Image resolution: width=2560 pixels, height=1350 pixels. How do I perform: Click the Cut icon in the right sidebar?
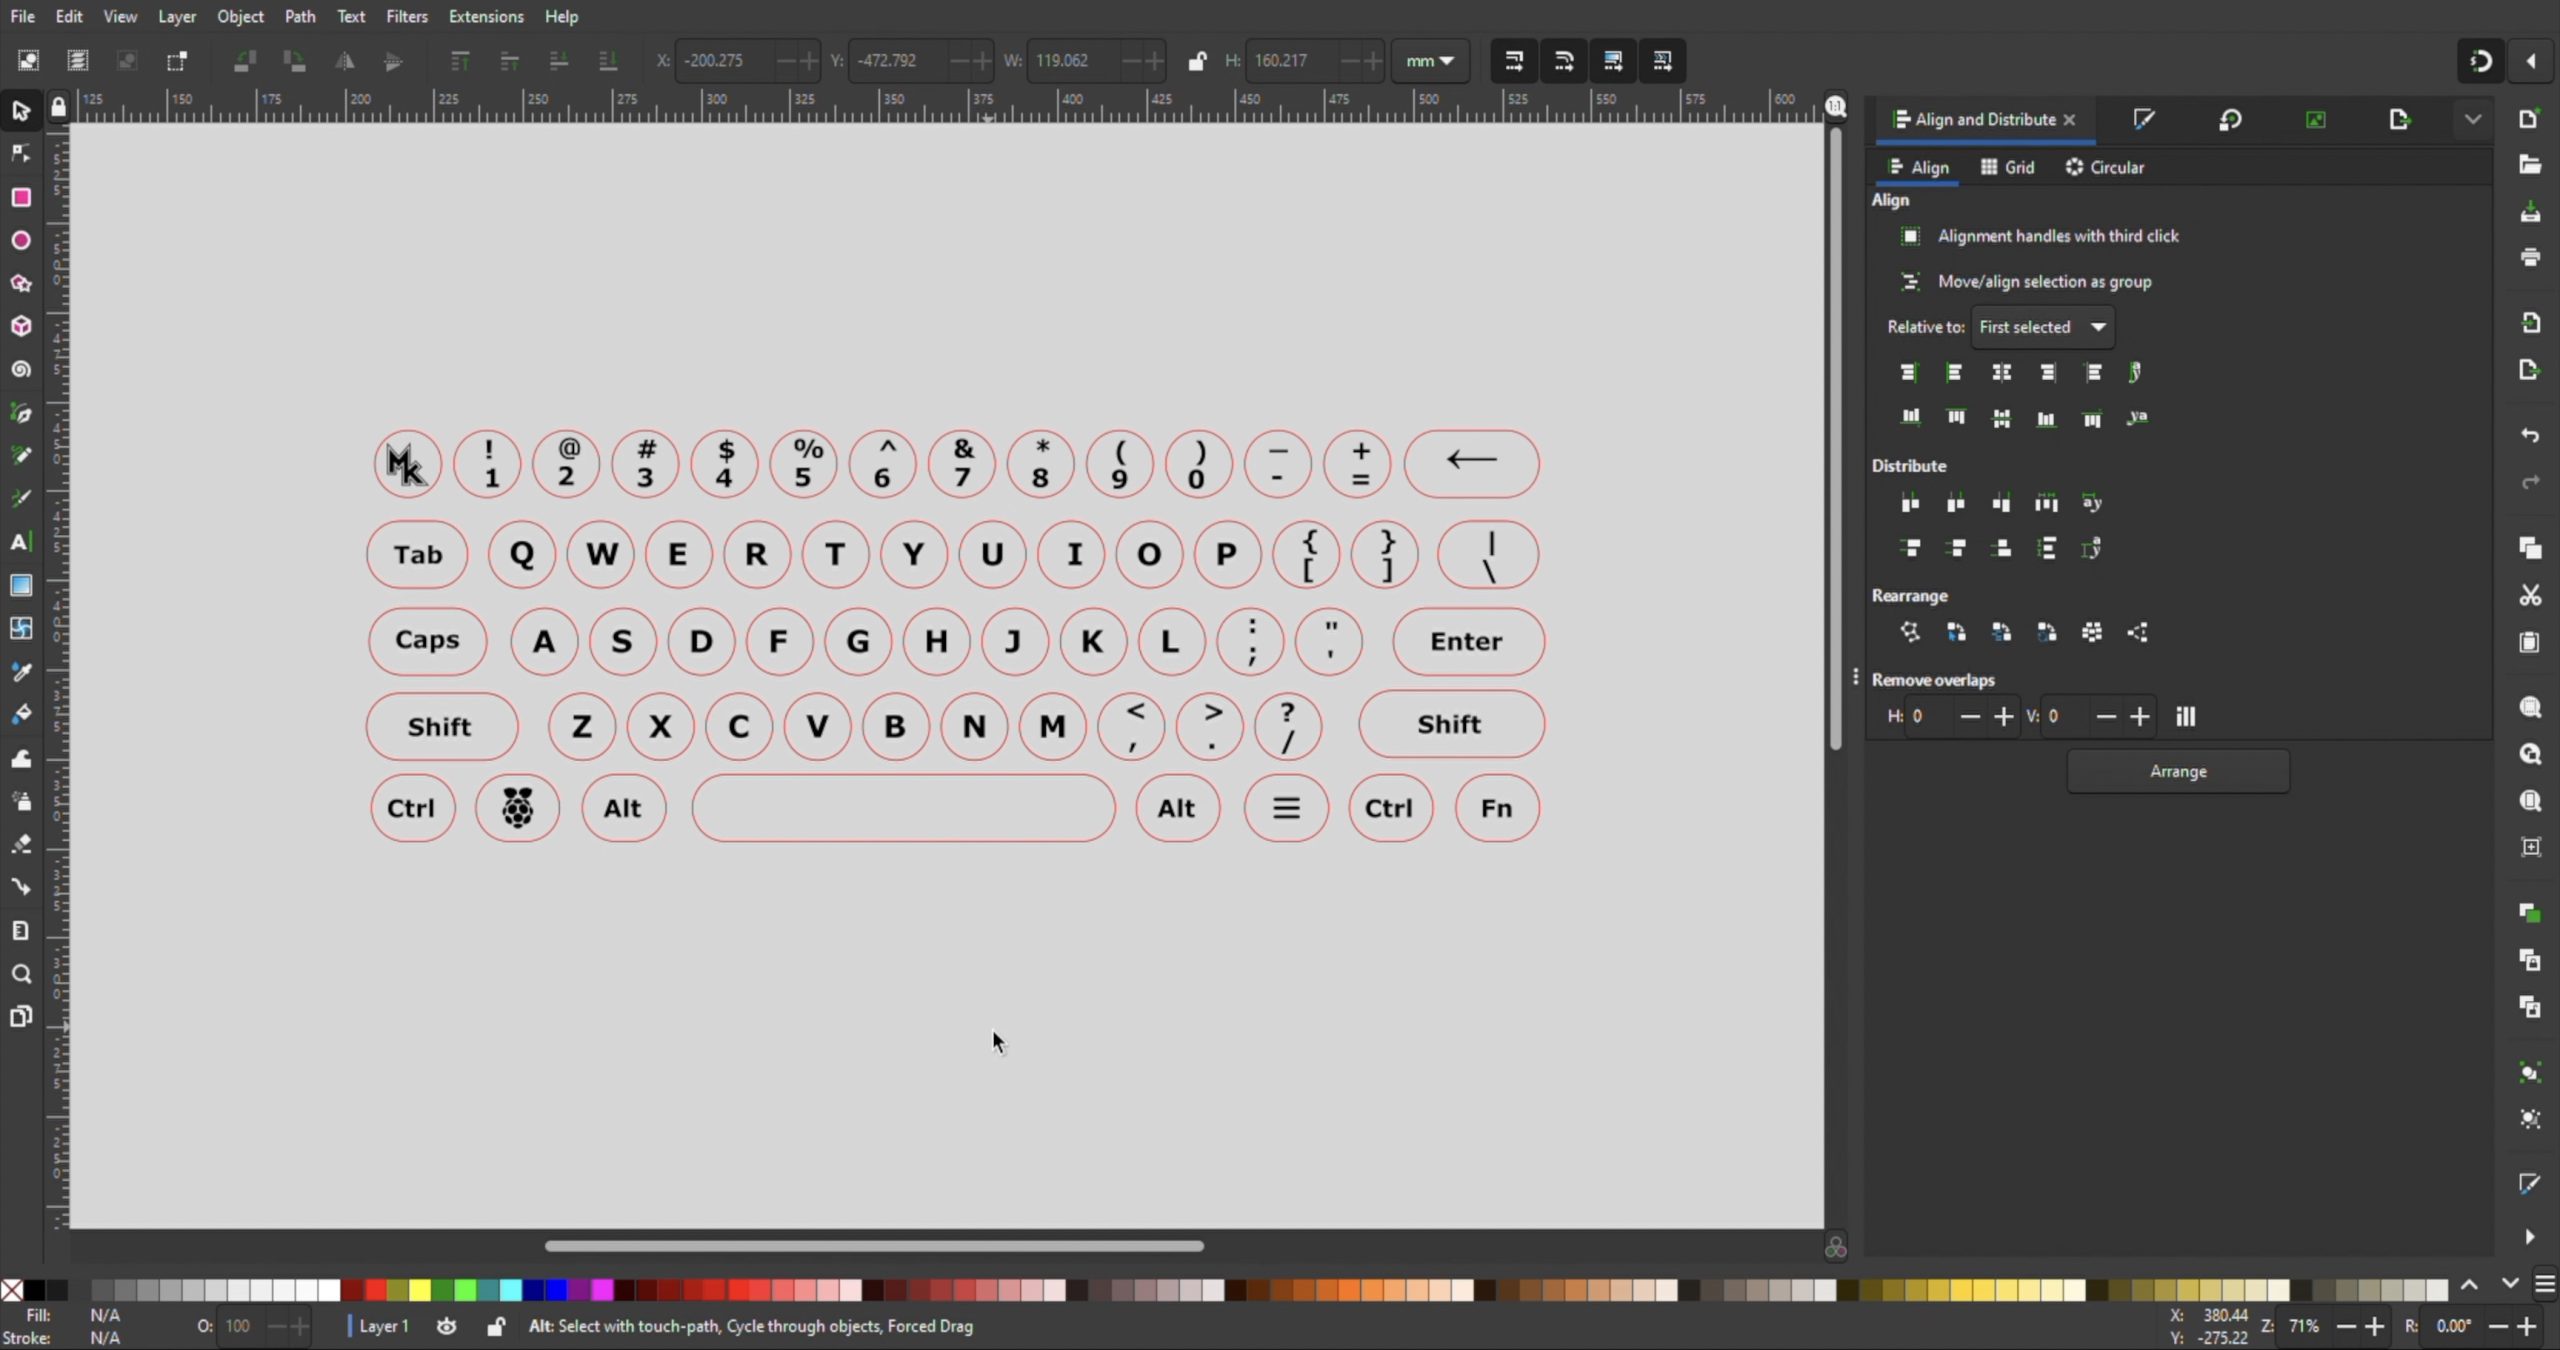pos(2531,595)
